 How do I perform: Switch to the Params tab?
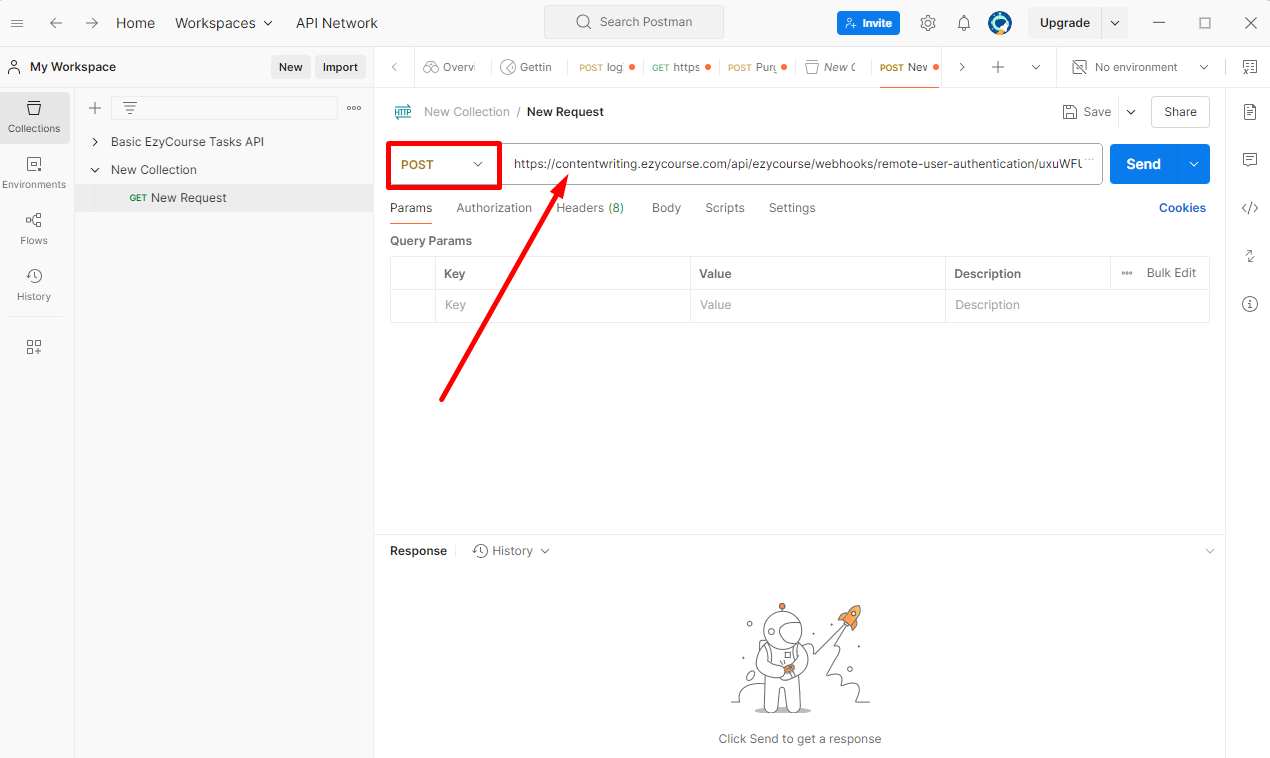[411, 208]
